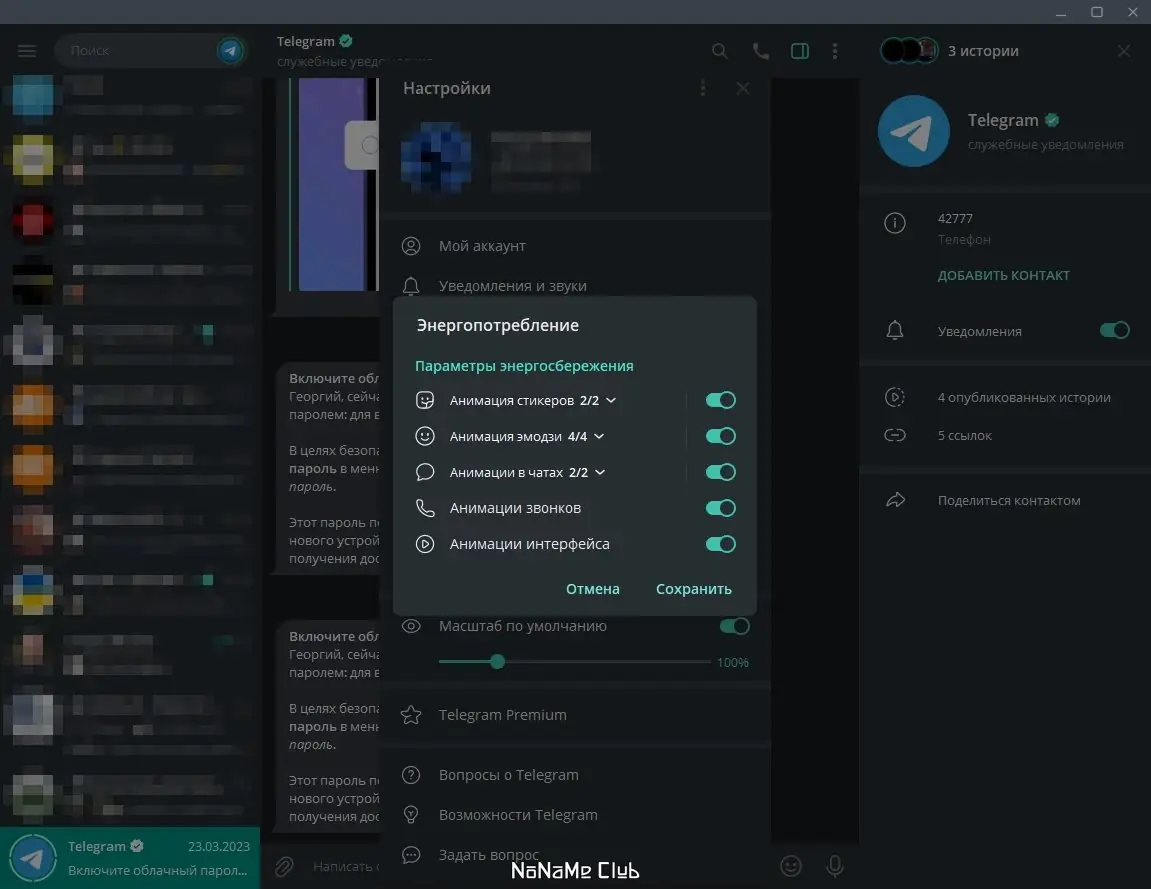Click the paperclip attach icon
The height and width of the screenshot is (889, 1151).
(284, 866)
